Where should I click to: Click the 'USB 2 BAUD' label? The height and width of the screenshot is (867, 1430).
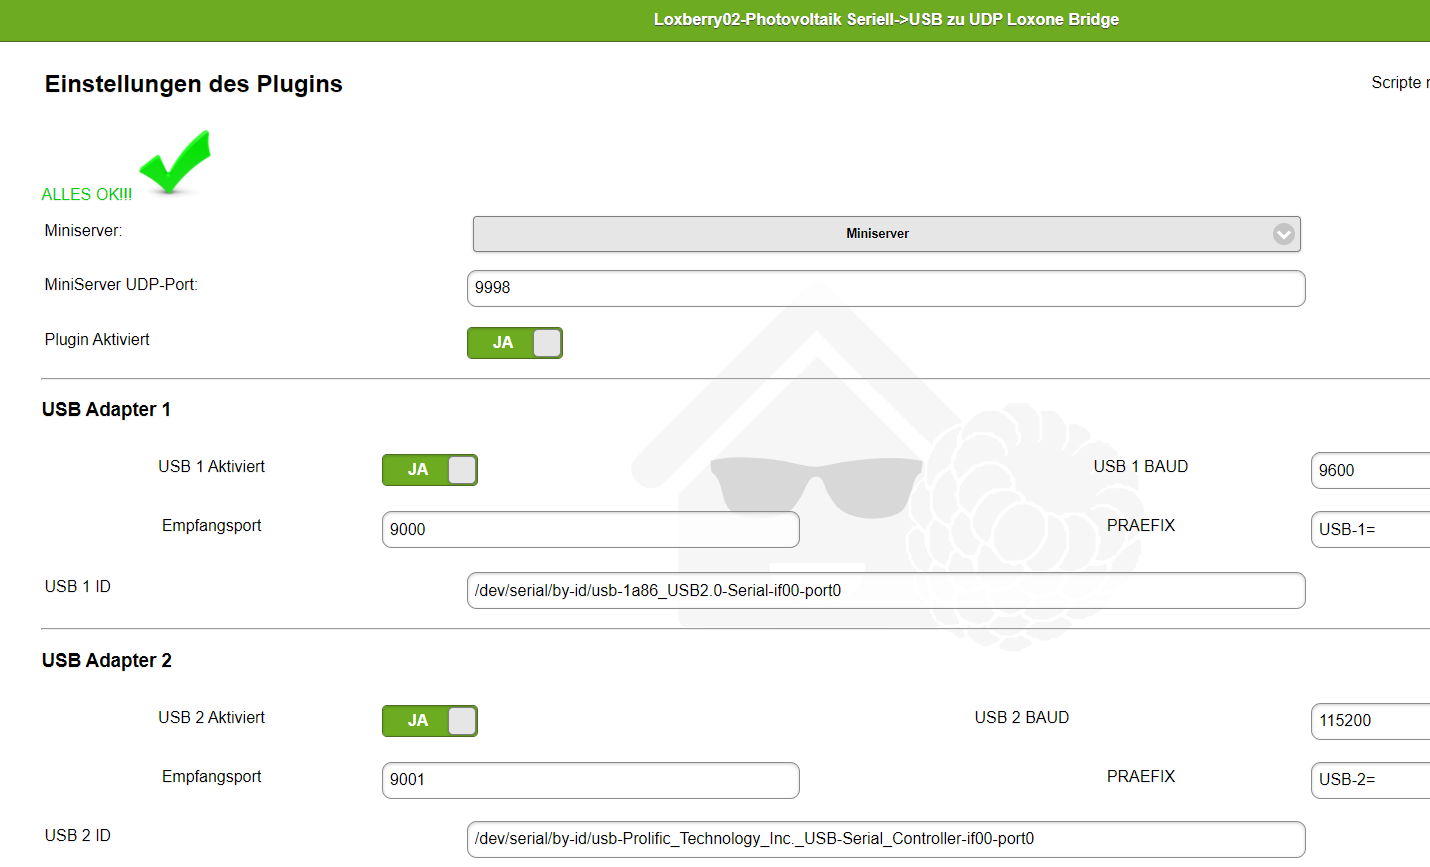click(x=1022, y=718)
